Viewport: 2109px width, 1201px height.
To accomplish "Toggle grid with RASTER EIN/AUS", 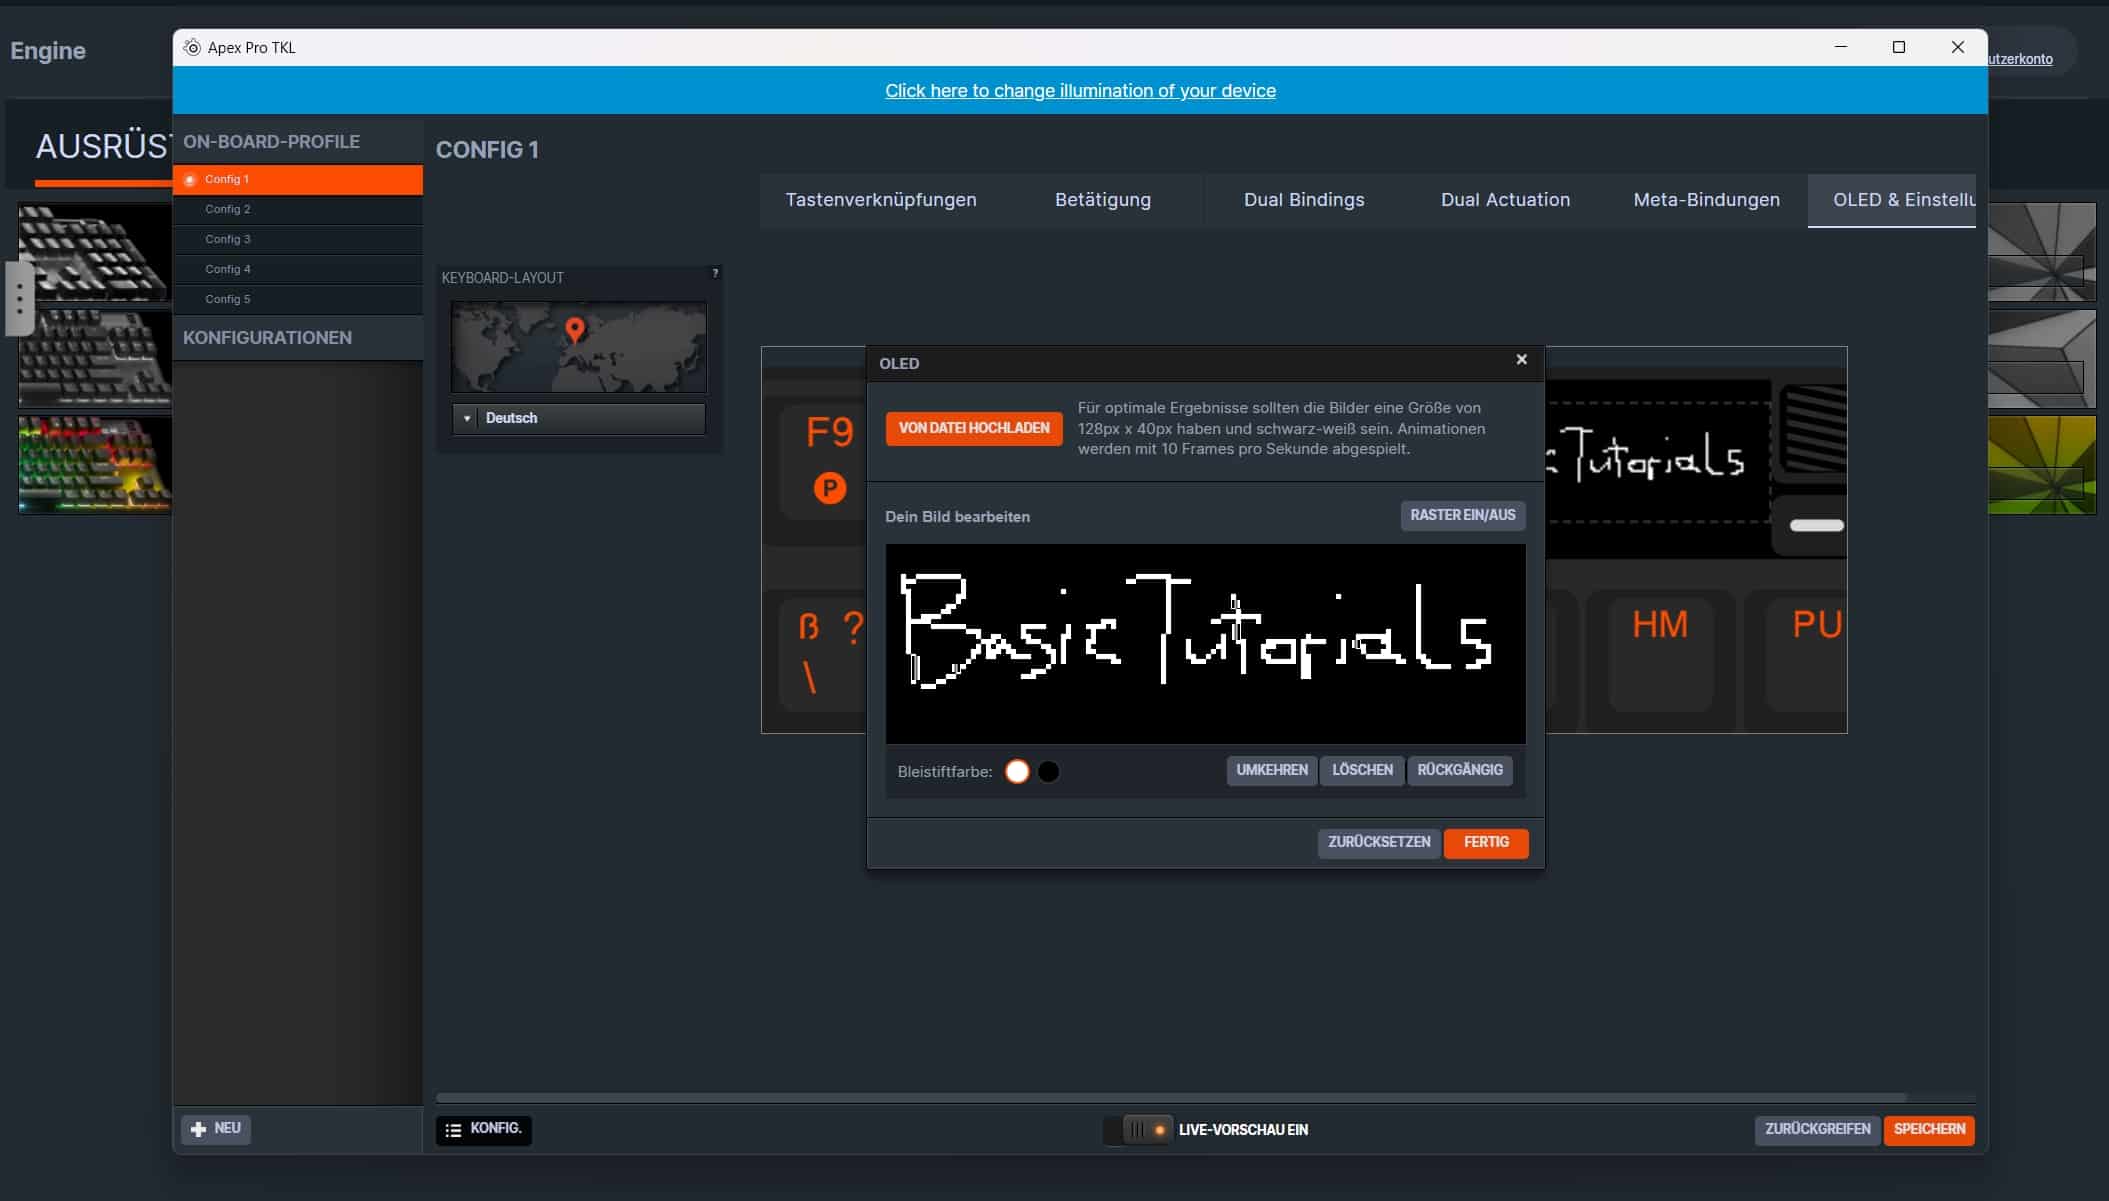I will (1462, 515).
